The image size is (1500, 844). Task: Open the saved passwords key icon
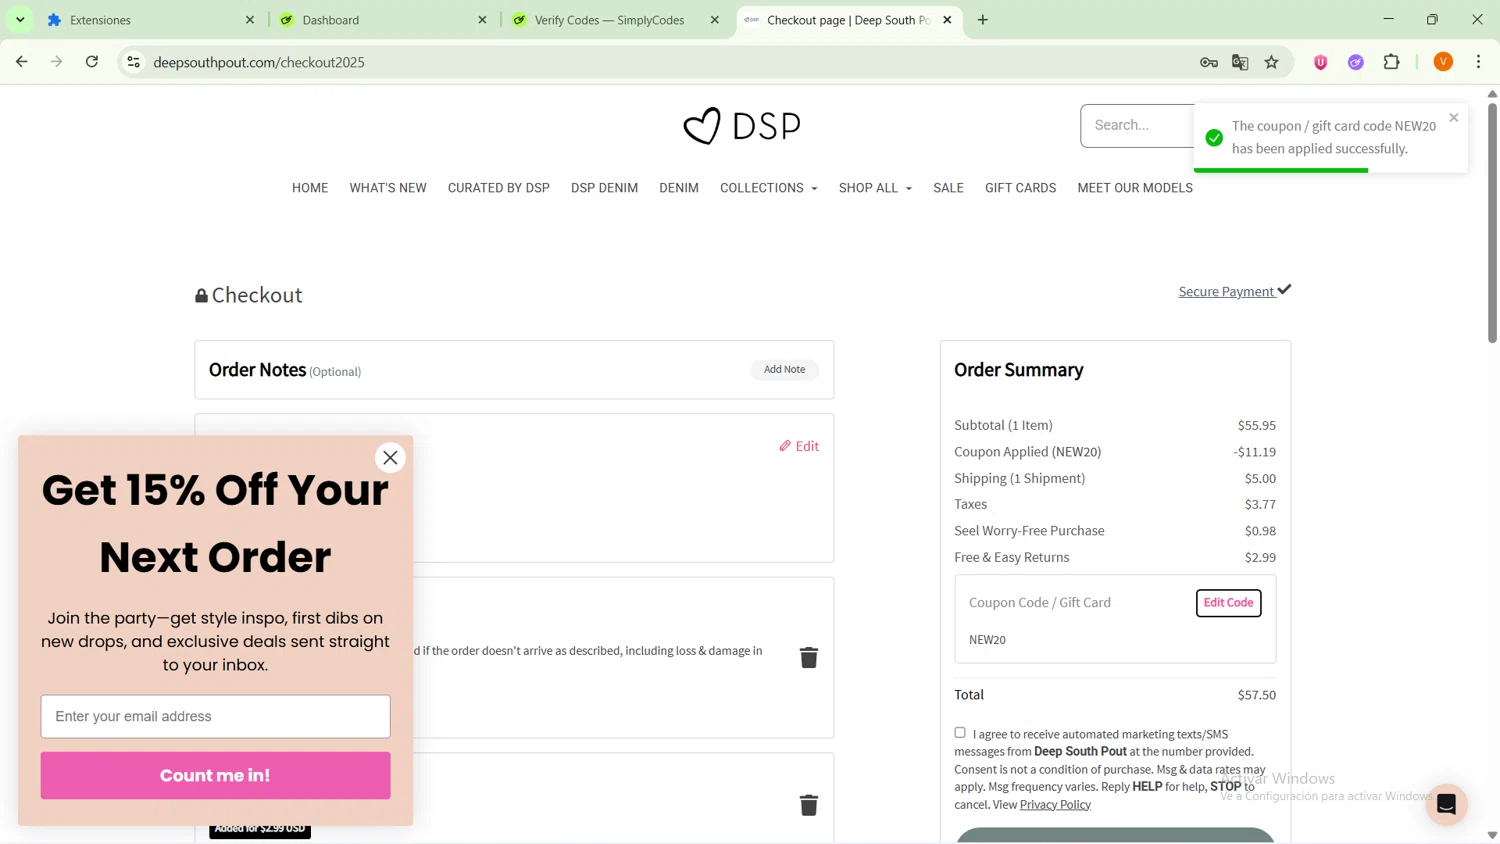coord(1209,62)
